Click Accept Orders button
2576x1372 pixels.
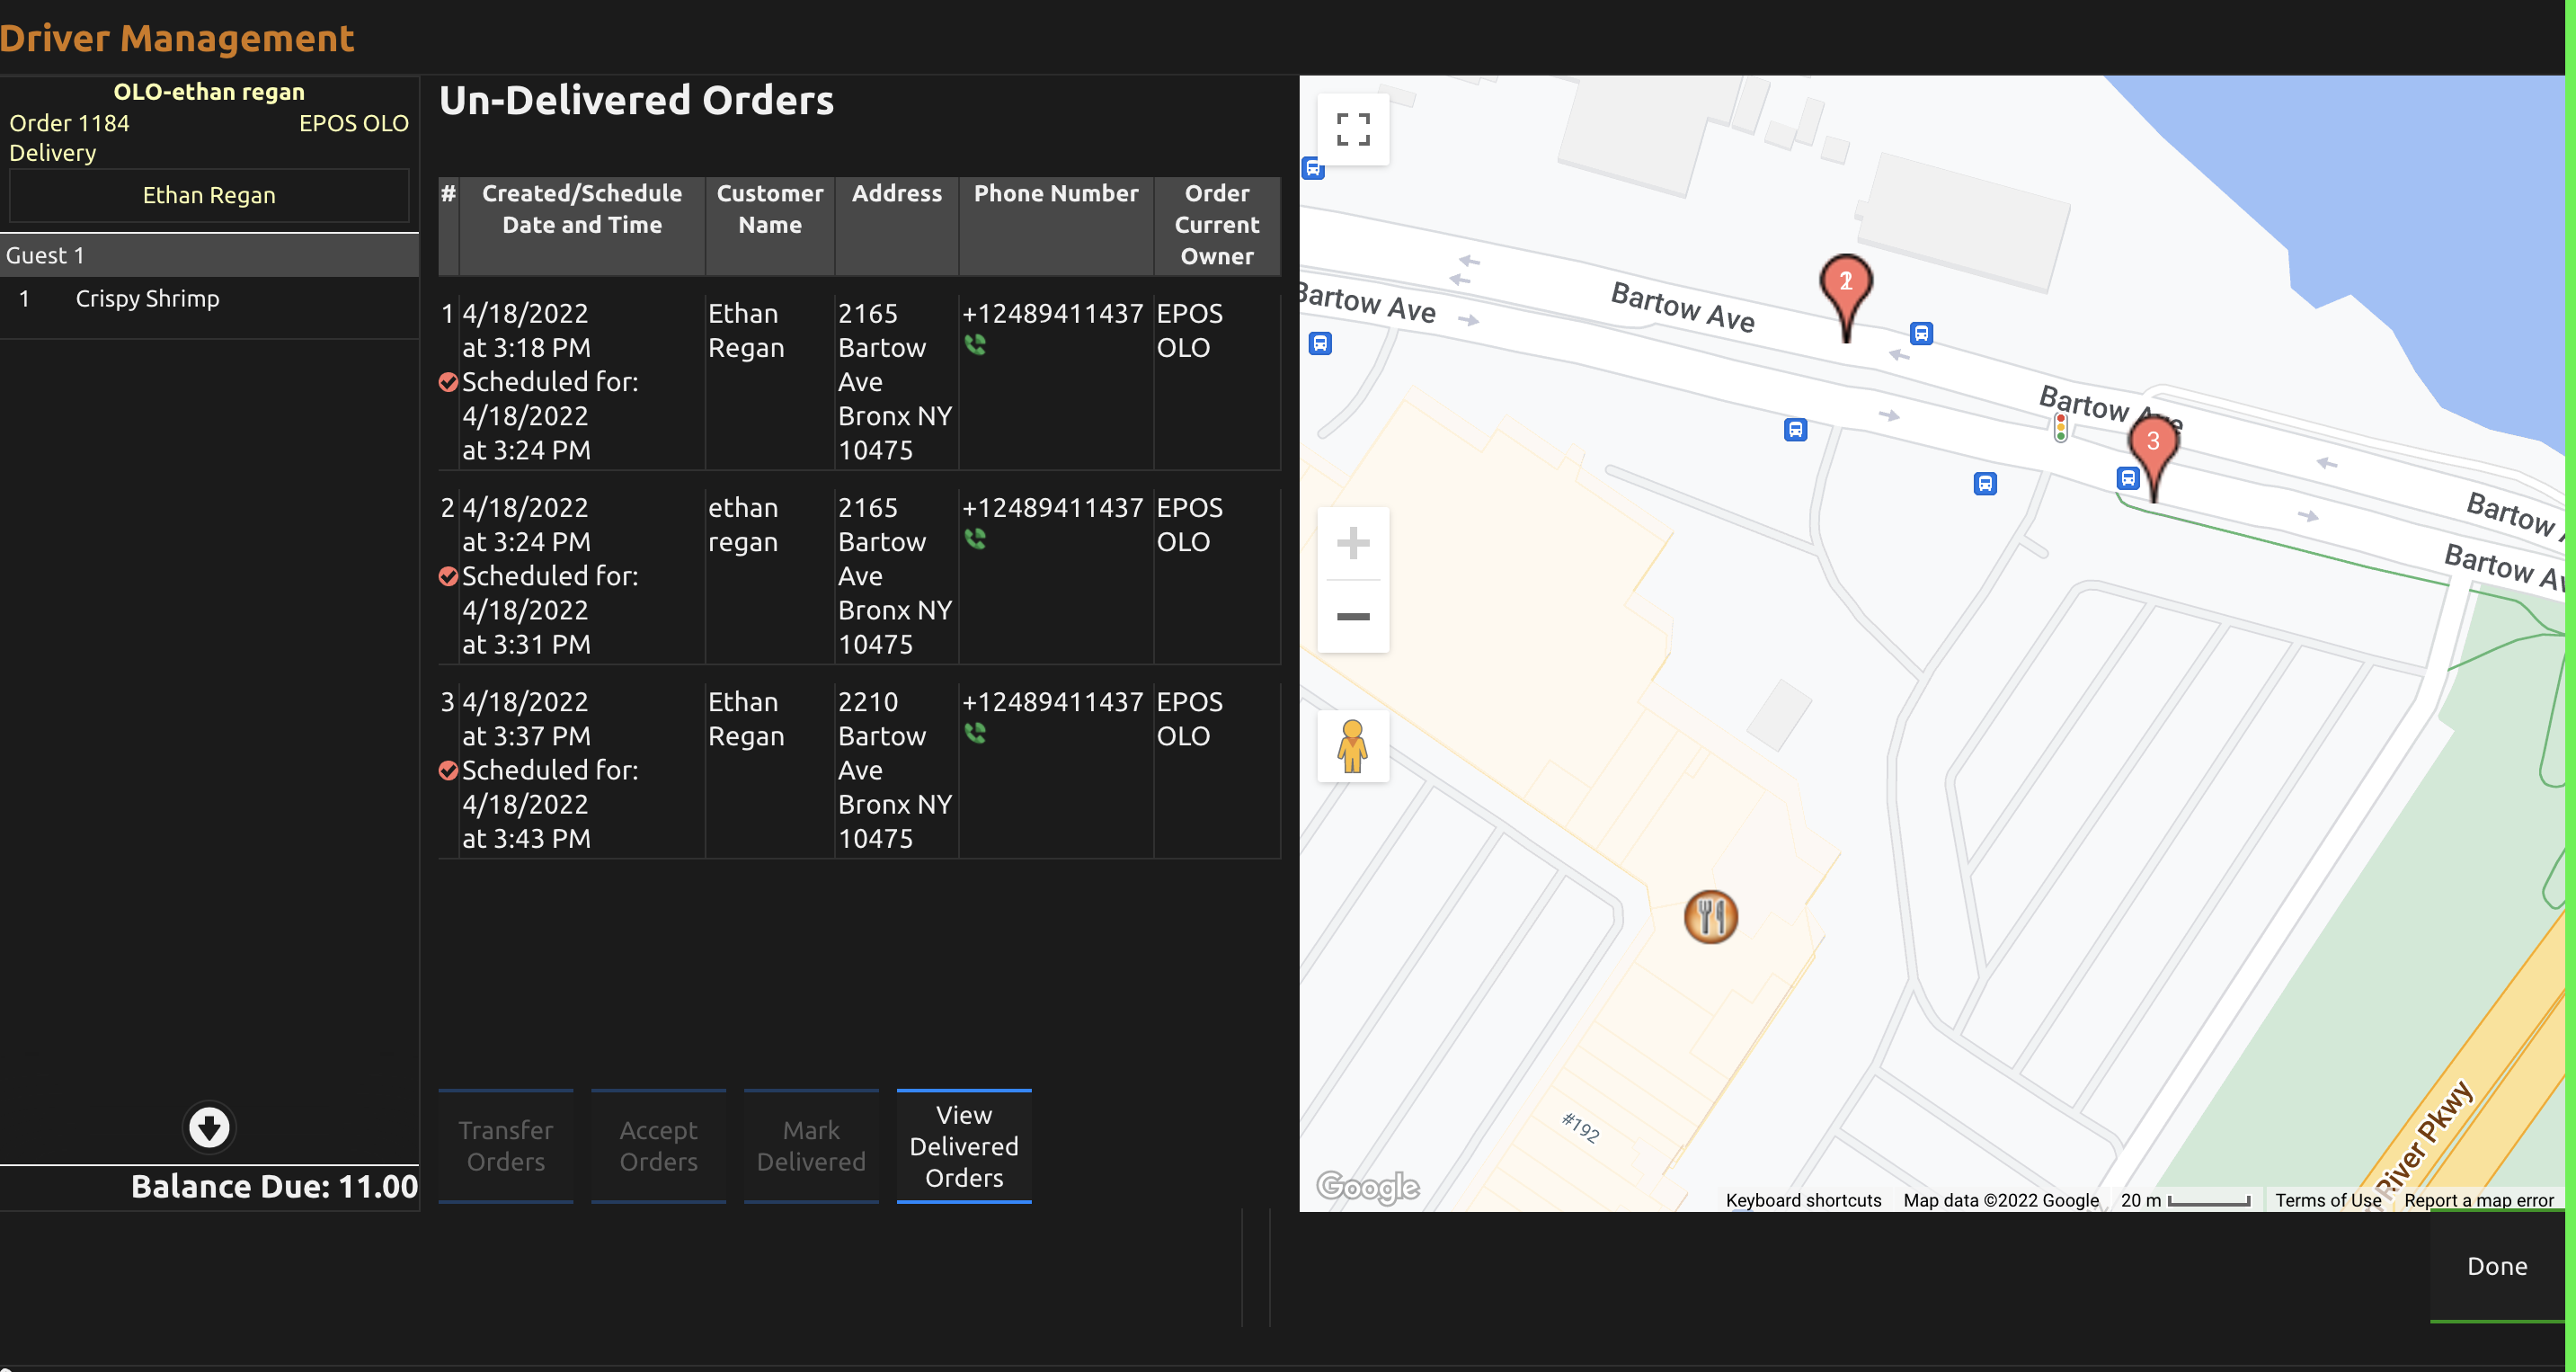tap(658, 1146)
